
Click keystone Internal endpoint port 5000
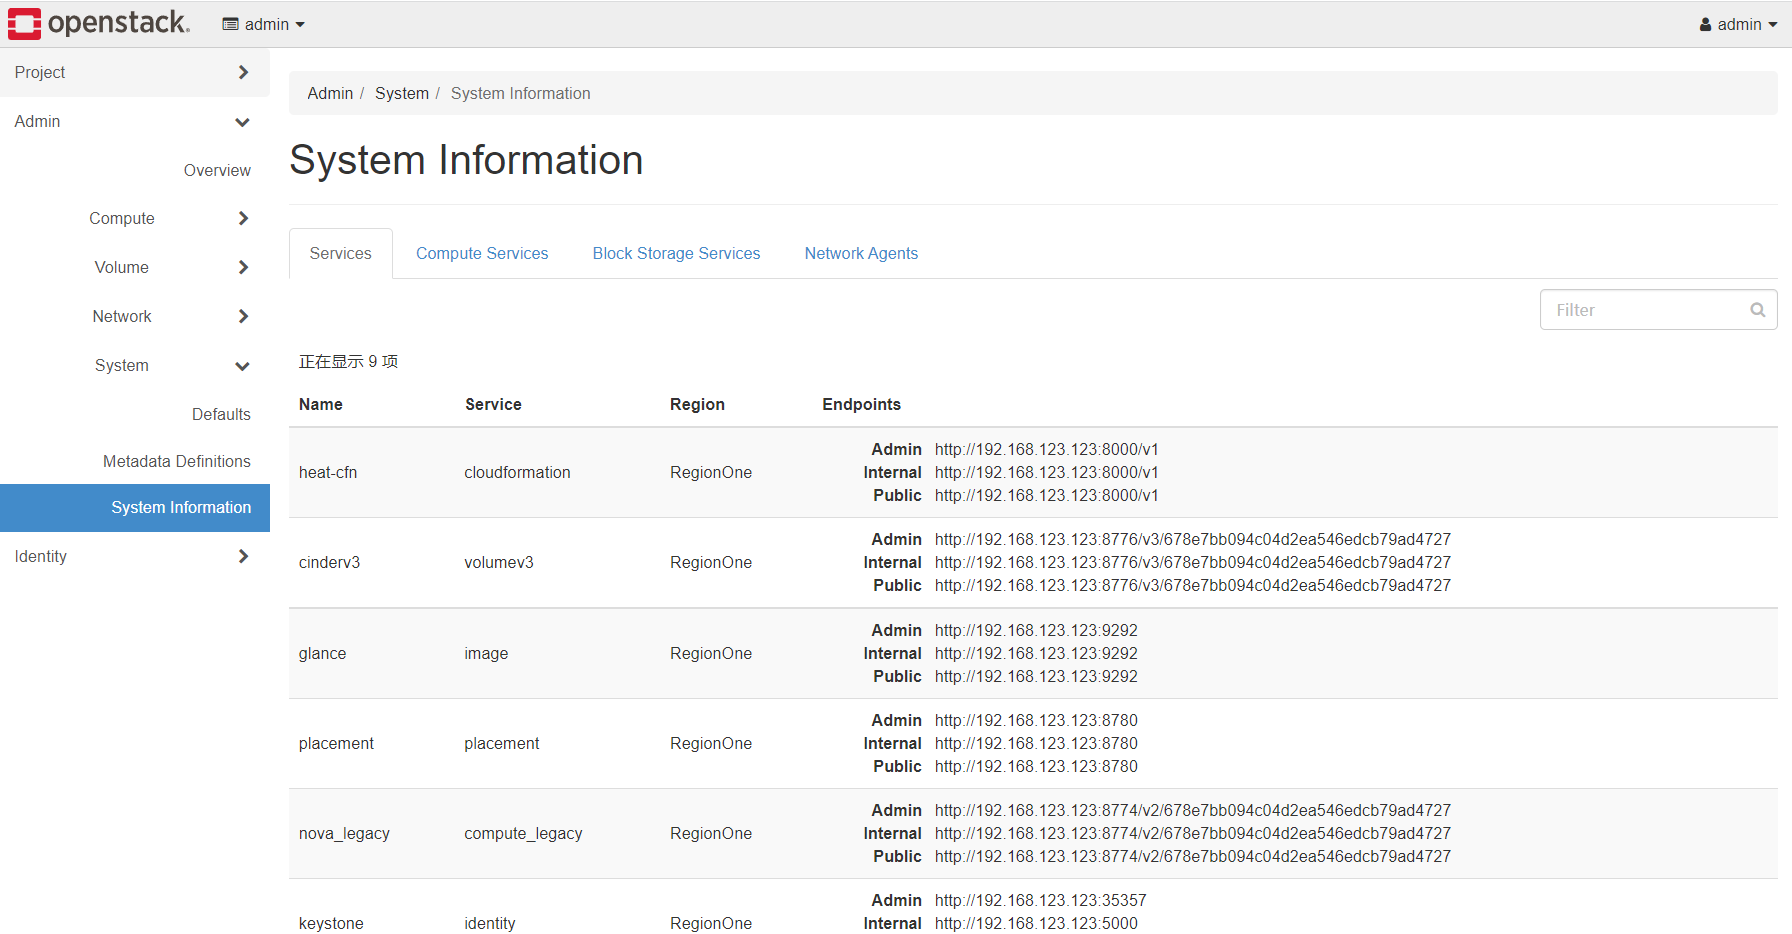pos(1036,923)
